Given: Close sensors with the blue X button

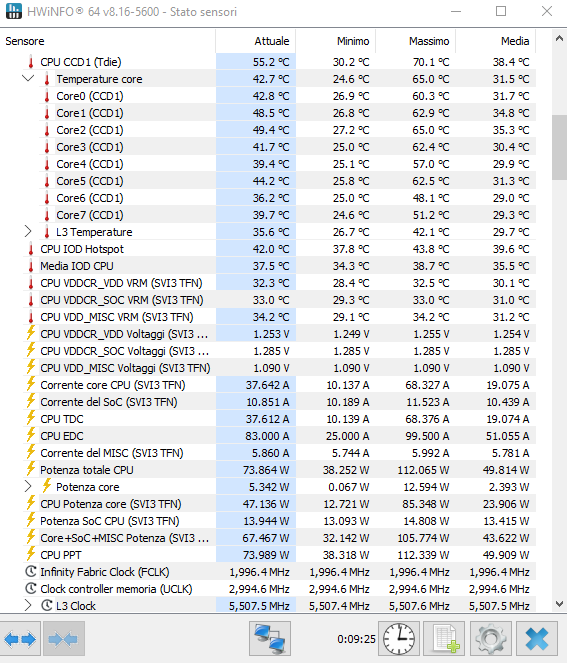Looking at the screenshot, I should tap(537, 638).
